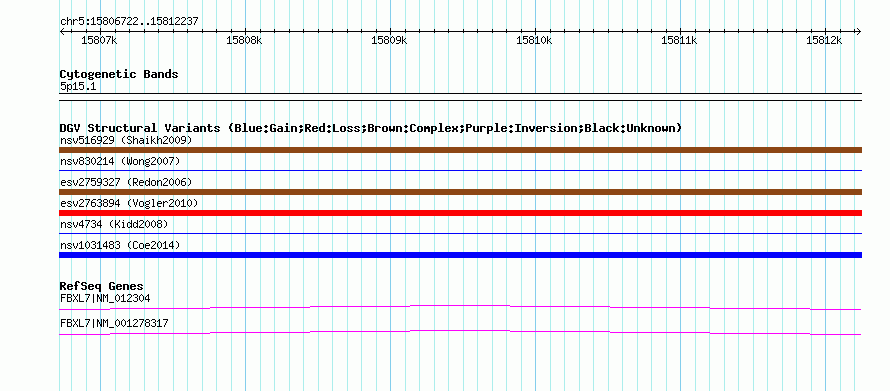The width and height of the screenshot is (890, 391).
Task: Open variant esv2763894 (Vogler2010) label
Action: (x=129, y=203)
